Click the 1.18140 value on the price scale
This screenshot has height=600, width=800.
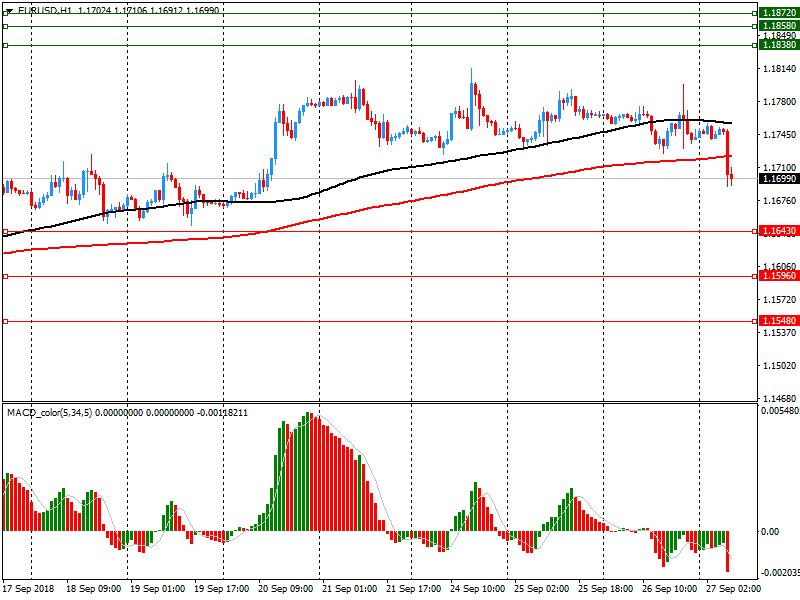click(778, 69)
